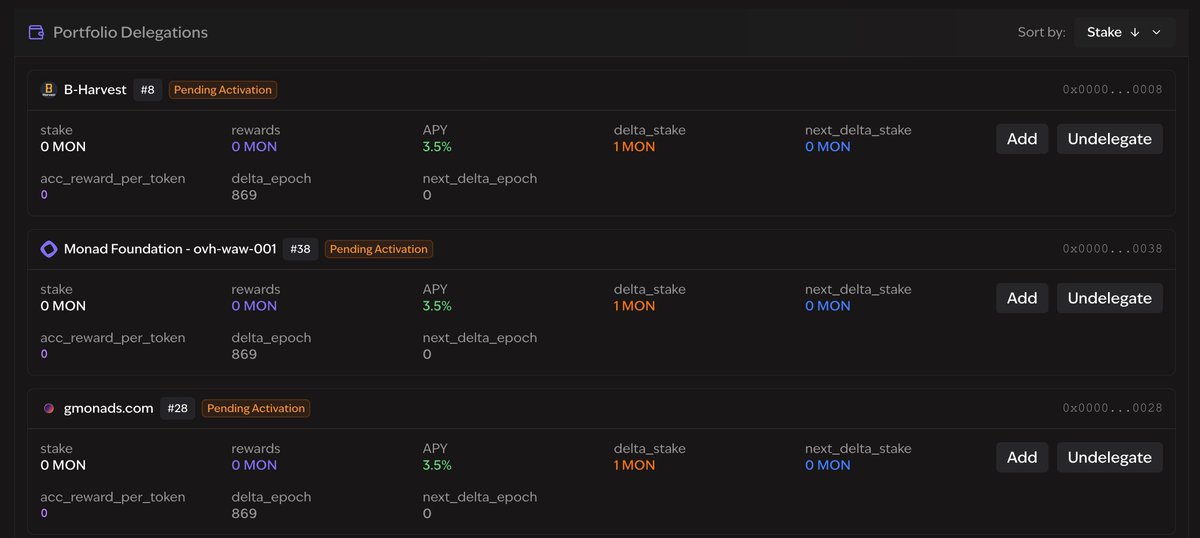Image resolution: width=1200 pixels, height=538 pixels.
Task: Click the address 0x0000...0008
Action: [1112, 90]
